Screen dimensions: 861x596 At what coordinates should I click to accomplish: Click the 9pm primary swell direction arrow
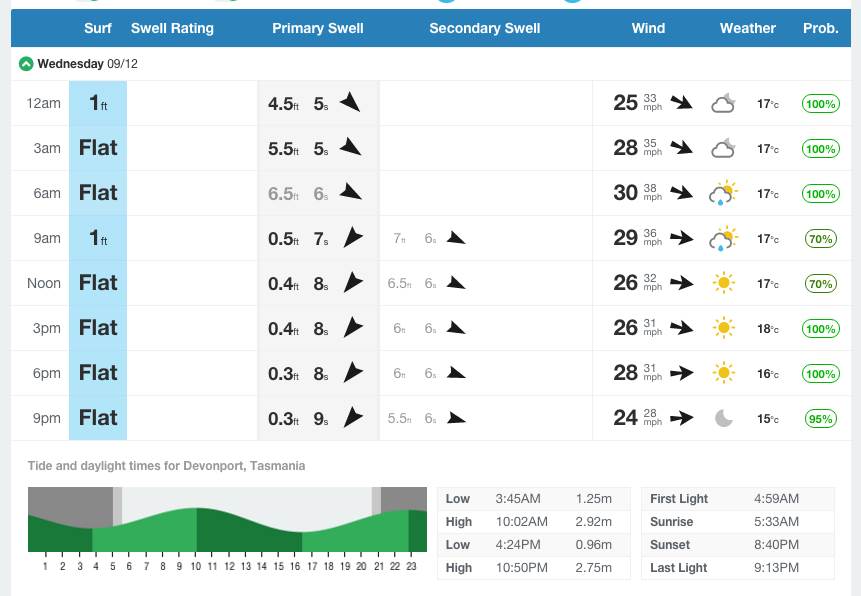point(352,418)
